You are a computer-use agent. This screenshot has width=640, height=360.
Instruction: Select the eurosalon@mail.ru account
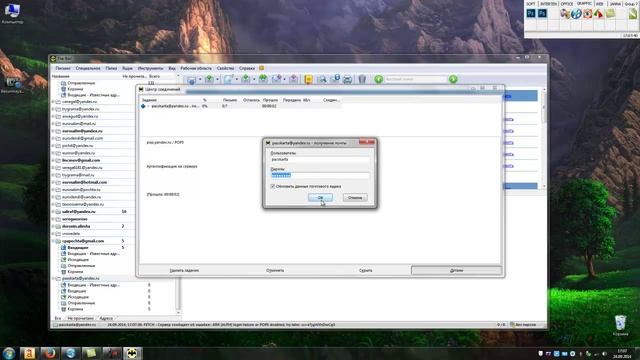(x=79, y=123)
